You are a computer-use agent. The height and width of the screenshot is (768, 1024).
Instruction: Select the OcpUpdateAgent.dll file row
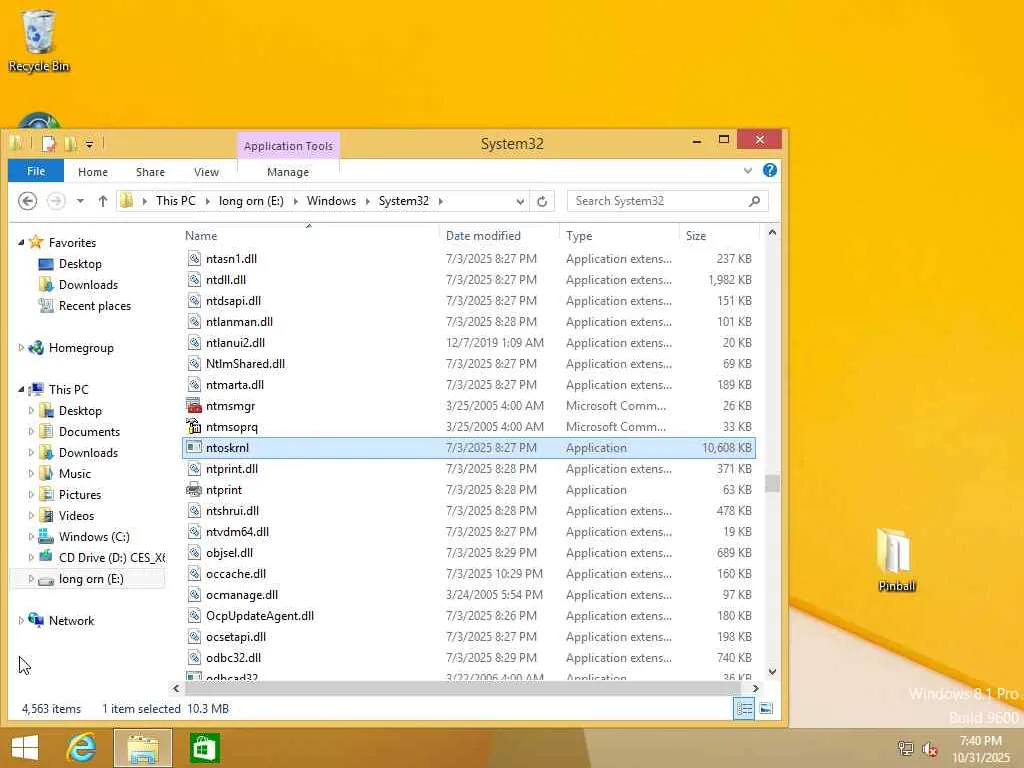pyautogui.click(x=468, y=616)
